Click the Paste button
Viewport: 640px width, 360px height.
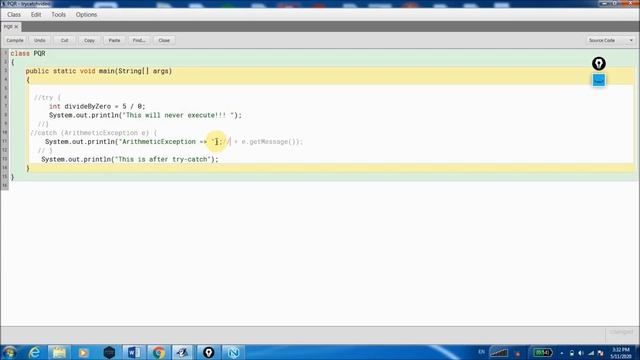point(114,40)
